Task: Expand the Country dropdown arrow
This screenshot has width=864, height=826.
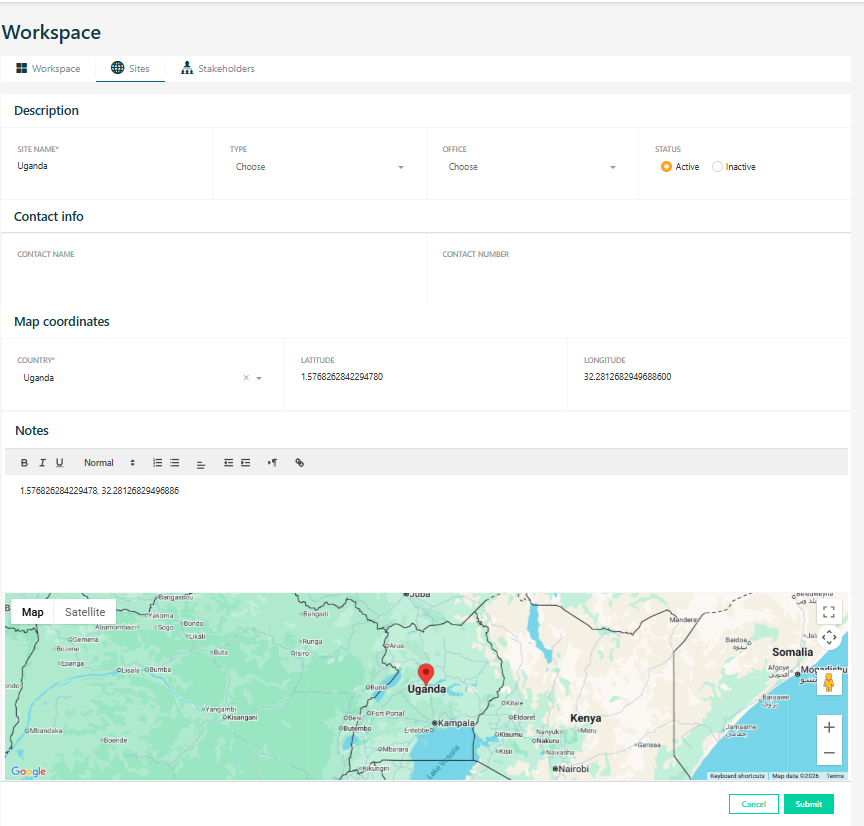Action: click(259, 378)
